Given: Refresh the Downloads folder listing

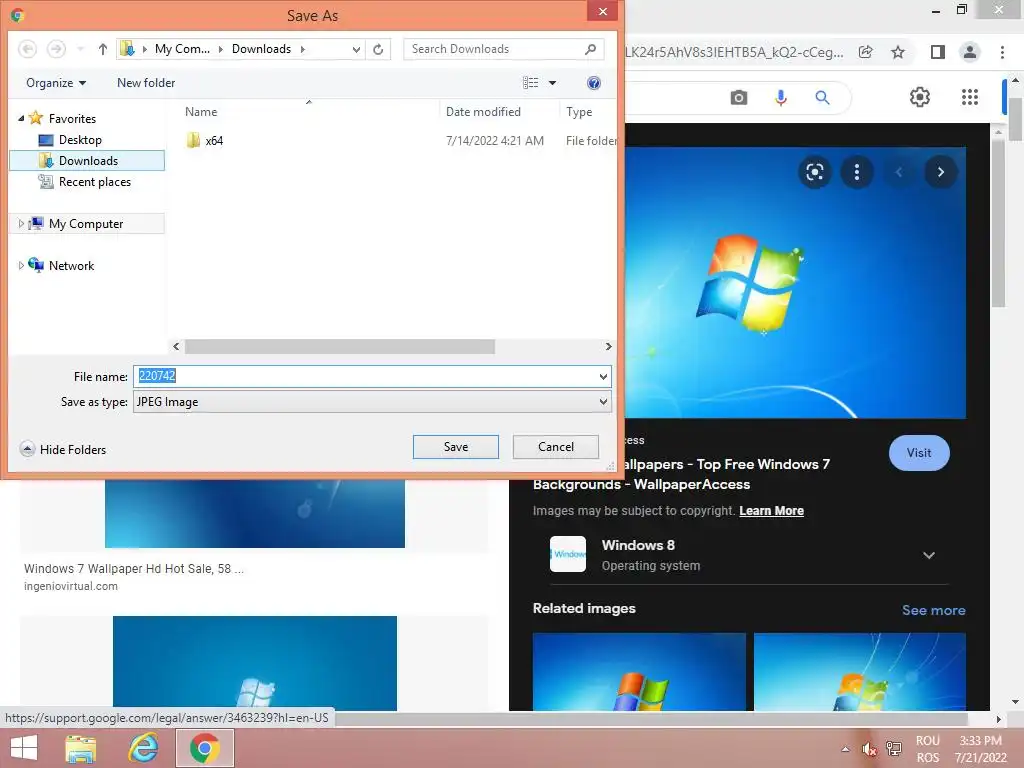Looking at the screenshot, I should 378,49.
